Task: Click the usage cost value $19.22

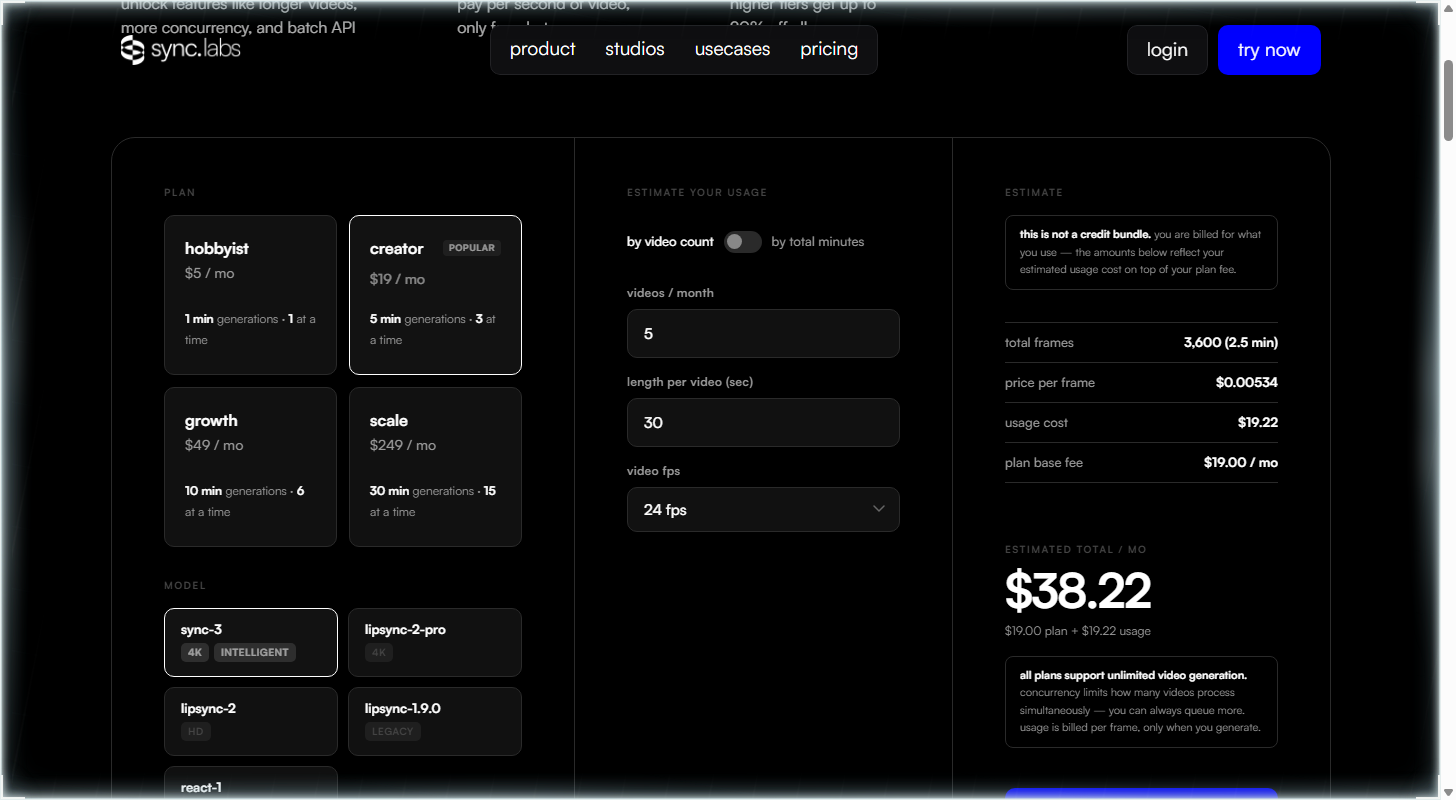Action: point(1258,423)
